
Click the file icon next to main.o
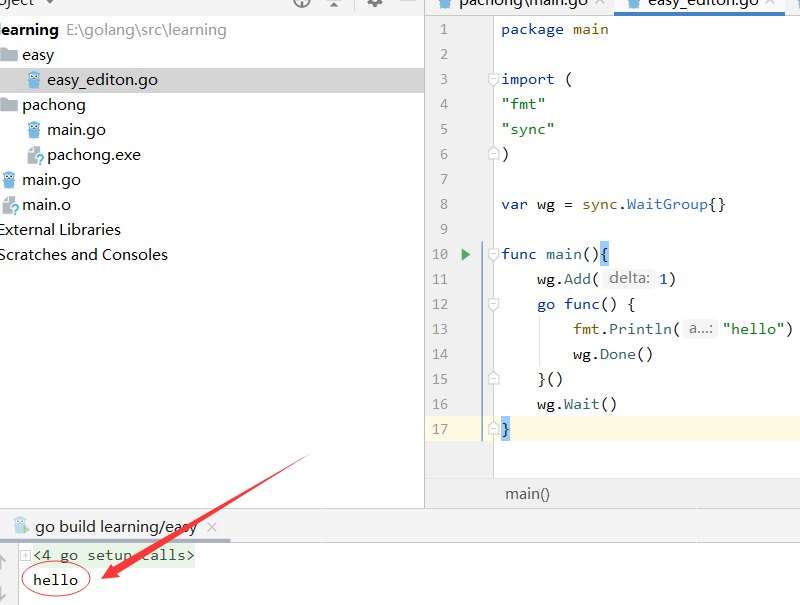point(10,205)
